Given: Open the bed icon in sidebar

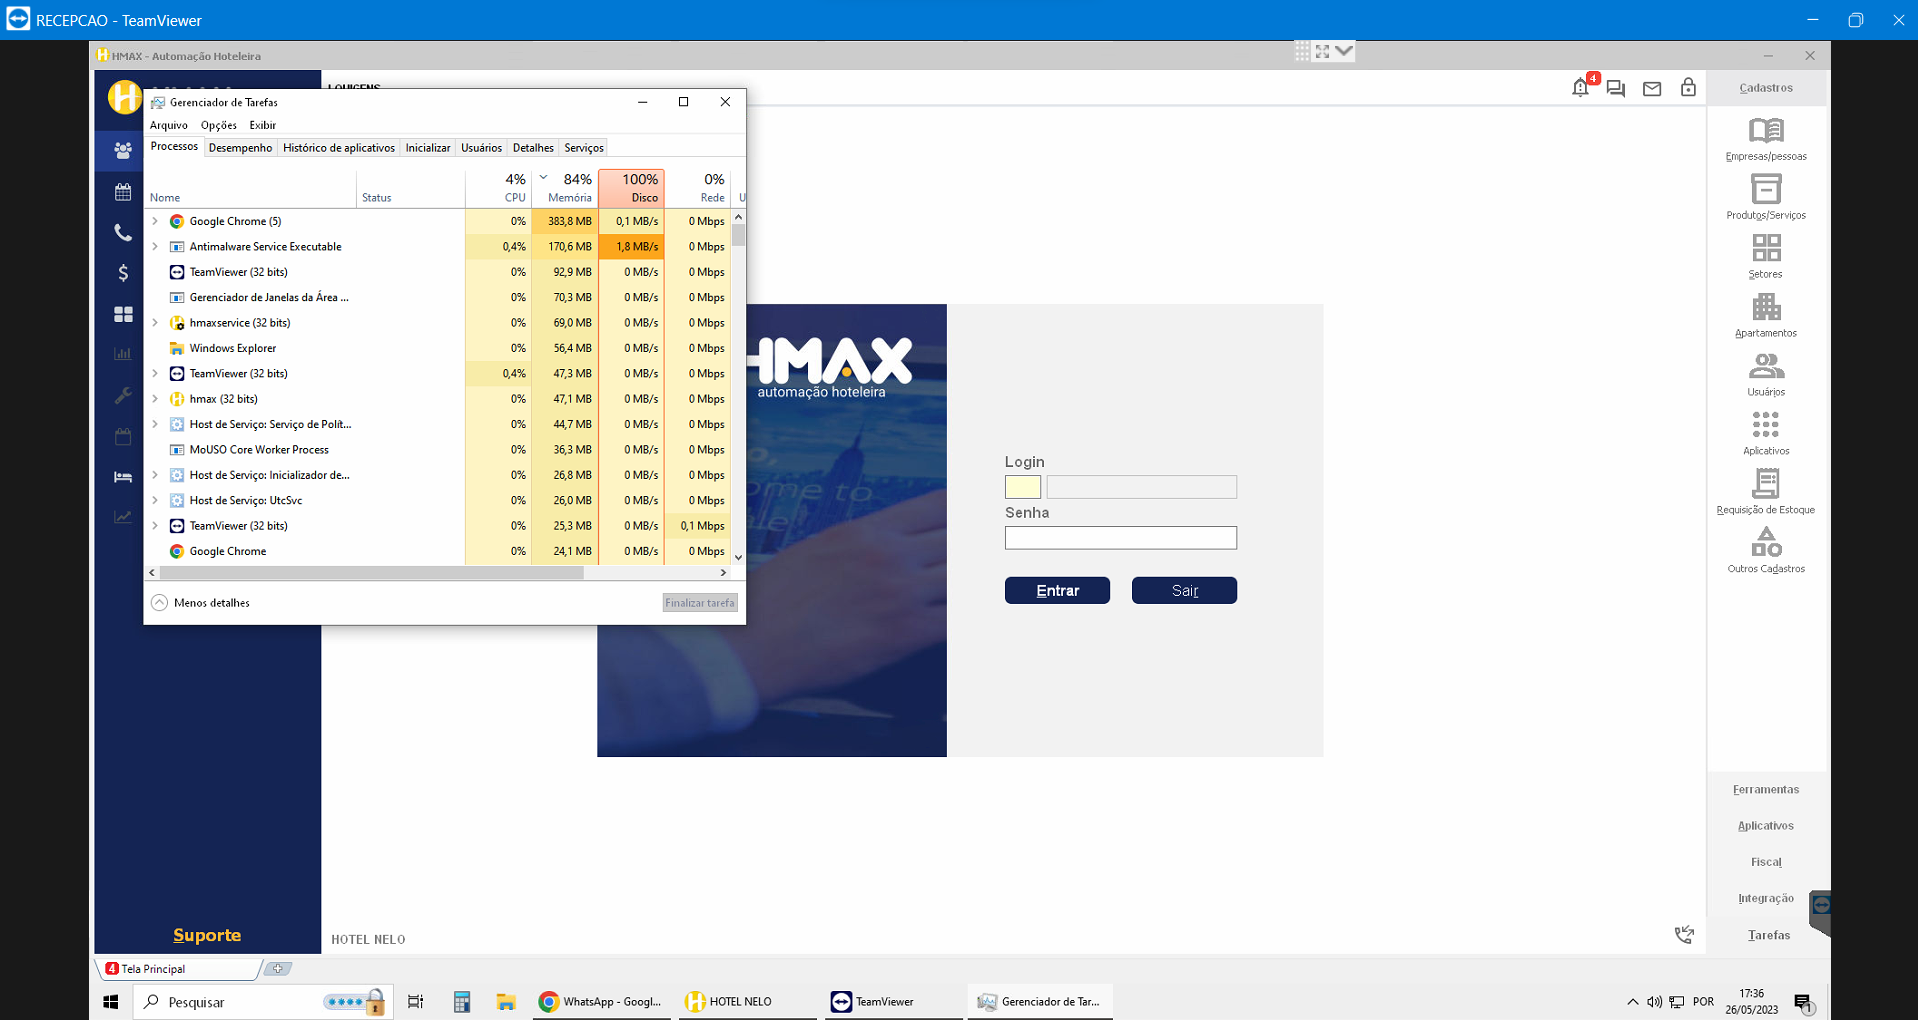Looking at the screenshot, I should [x=123, y=477].
